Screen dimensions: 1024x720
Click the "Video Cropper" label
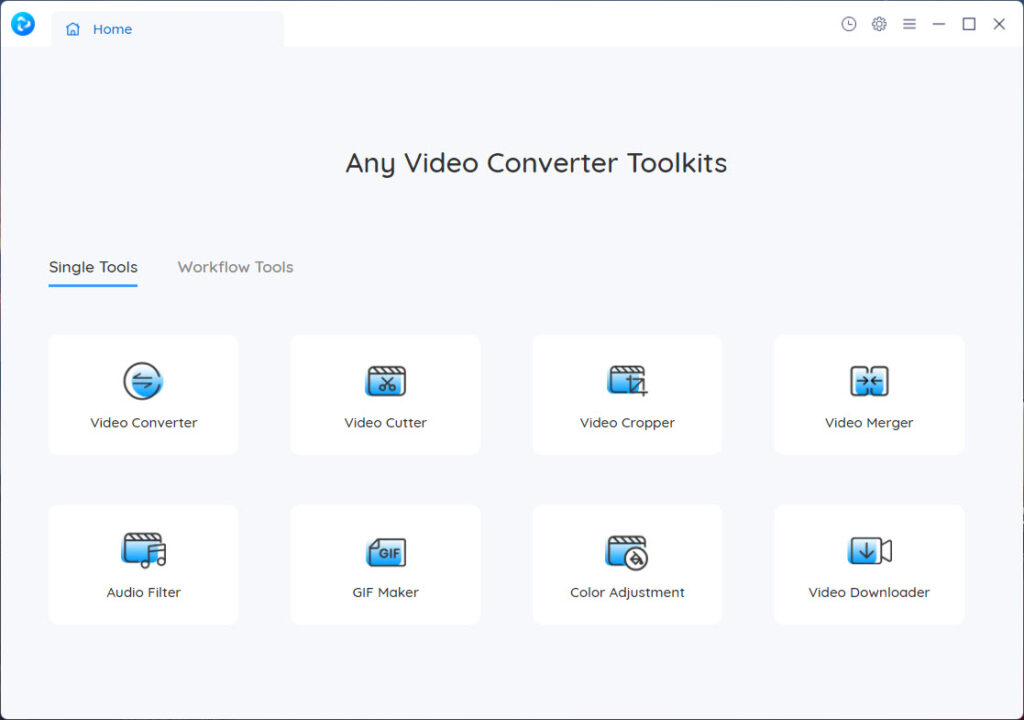pyautogui.click(x=627, y=423)
